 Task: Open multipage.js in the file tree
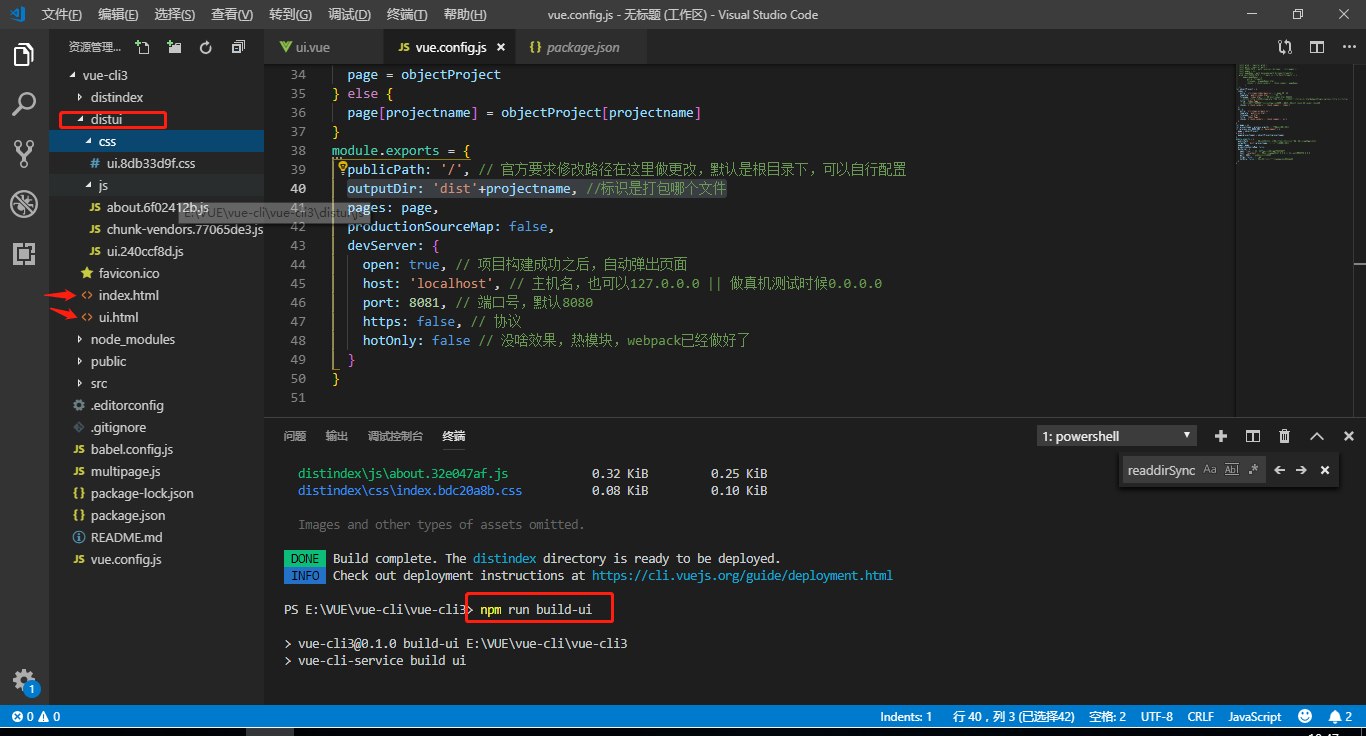point(157,471)
